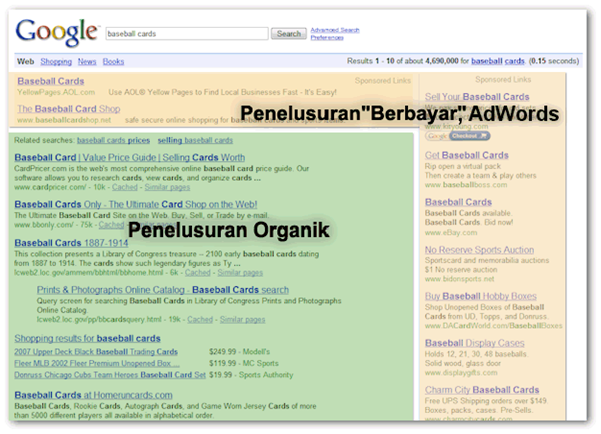Open Charm City Baseball Cards ad
601x434 pixels.
pos(482,390)
